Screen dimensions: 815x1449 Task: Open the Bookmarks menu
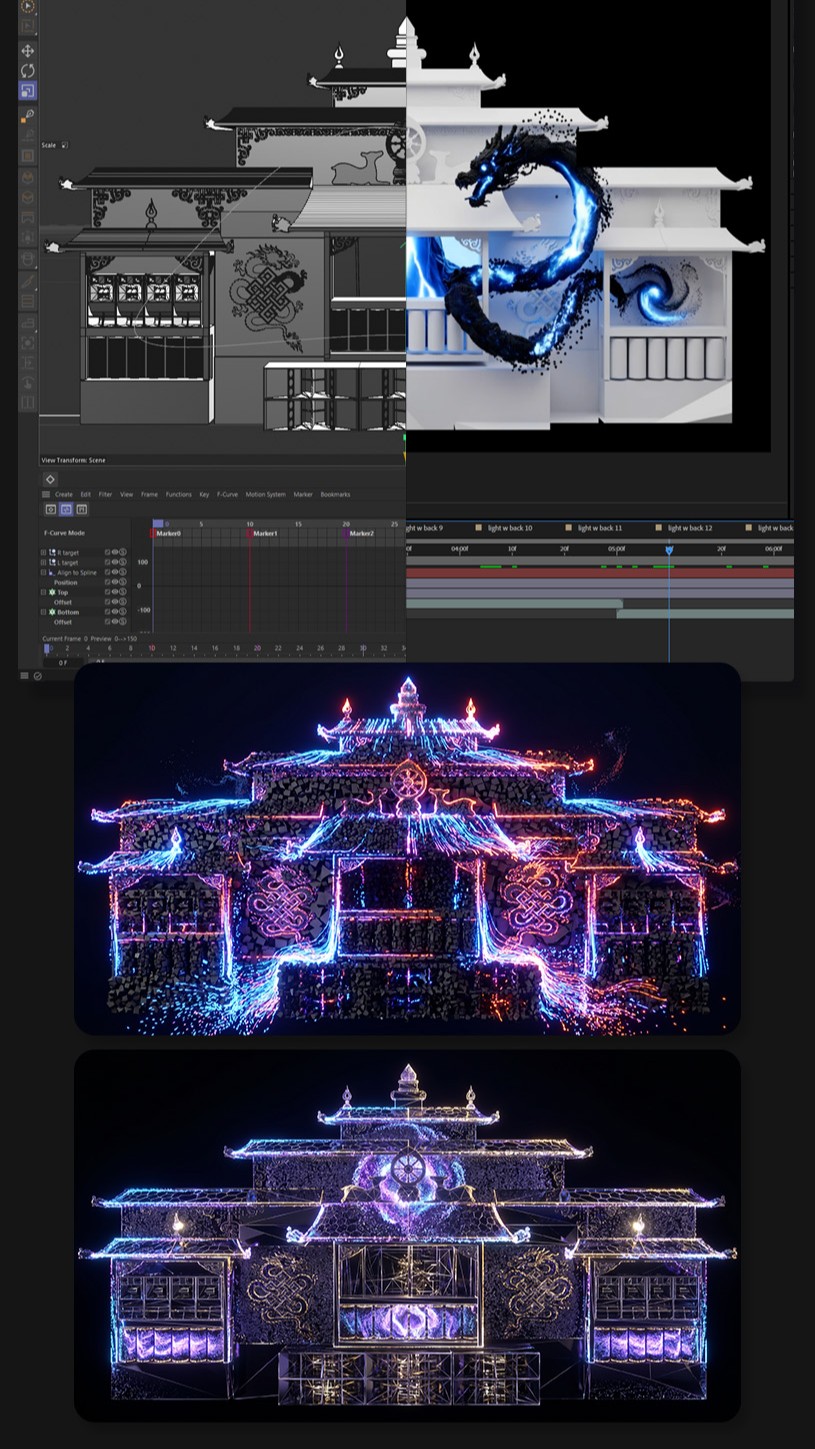pyautogui.click(x=335, y=494)
